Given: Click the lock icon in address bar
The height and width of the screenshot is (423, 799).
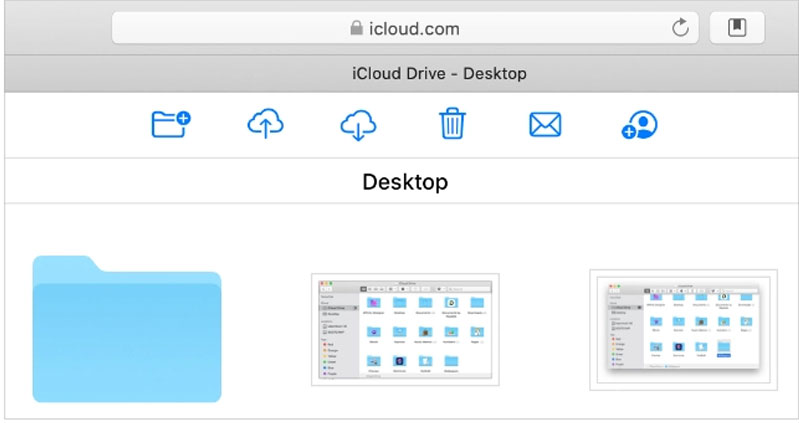Looking at the screenshot, I should click(x=356, y=28).
